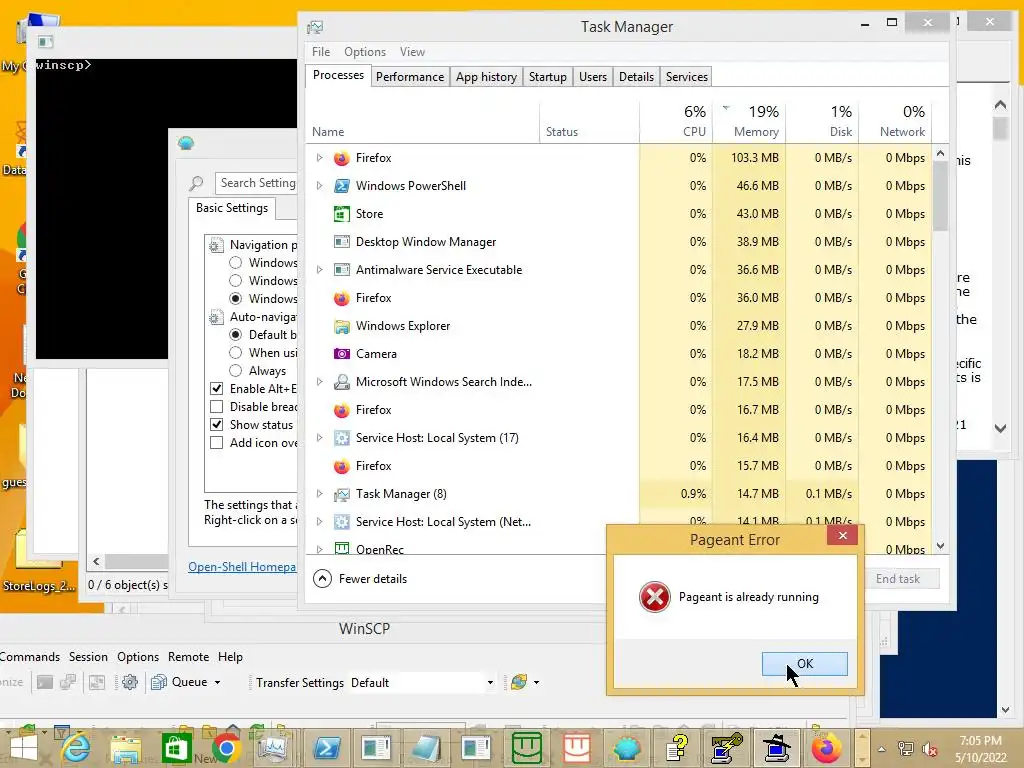Expand Microsoft Windows Search Indexer row

point(319,381)
